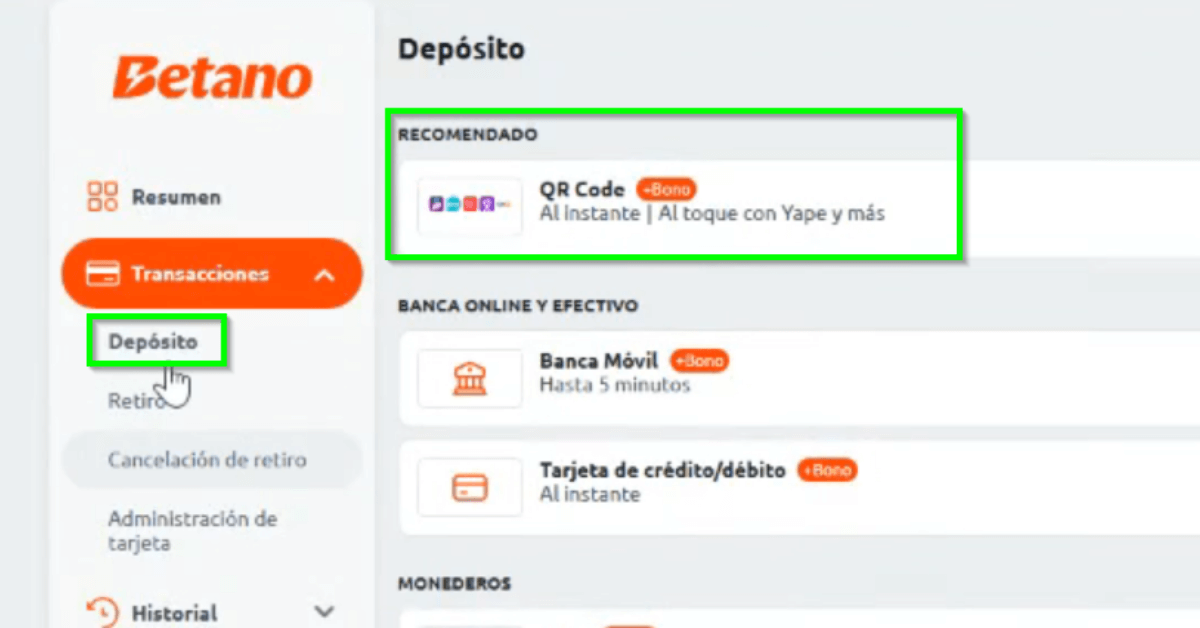Viewport: 1200px width, 628px height.
Task: Click the Betano logo
Action: [212, 78]
